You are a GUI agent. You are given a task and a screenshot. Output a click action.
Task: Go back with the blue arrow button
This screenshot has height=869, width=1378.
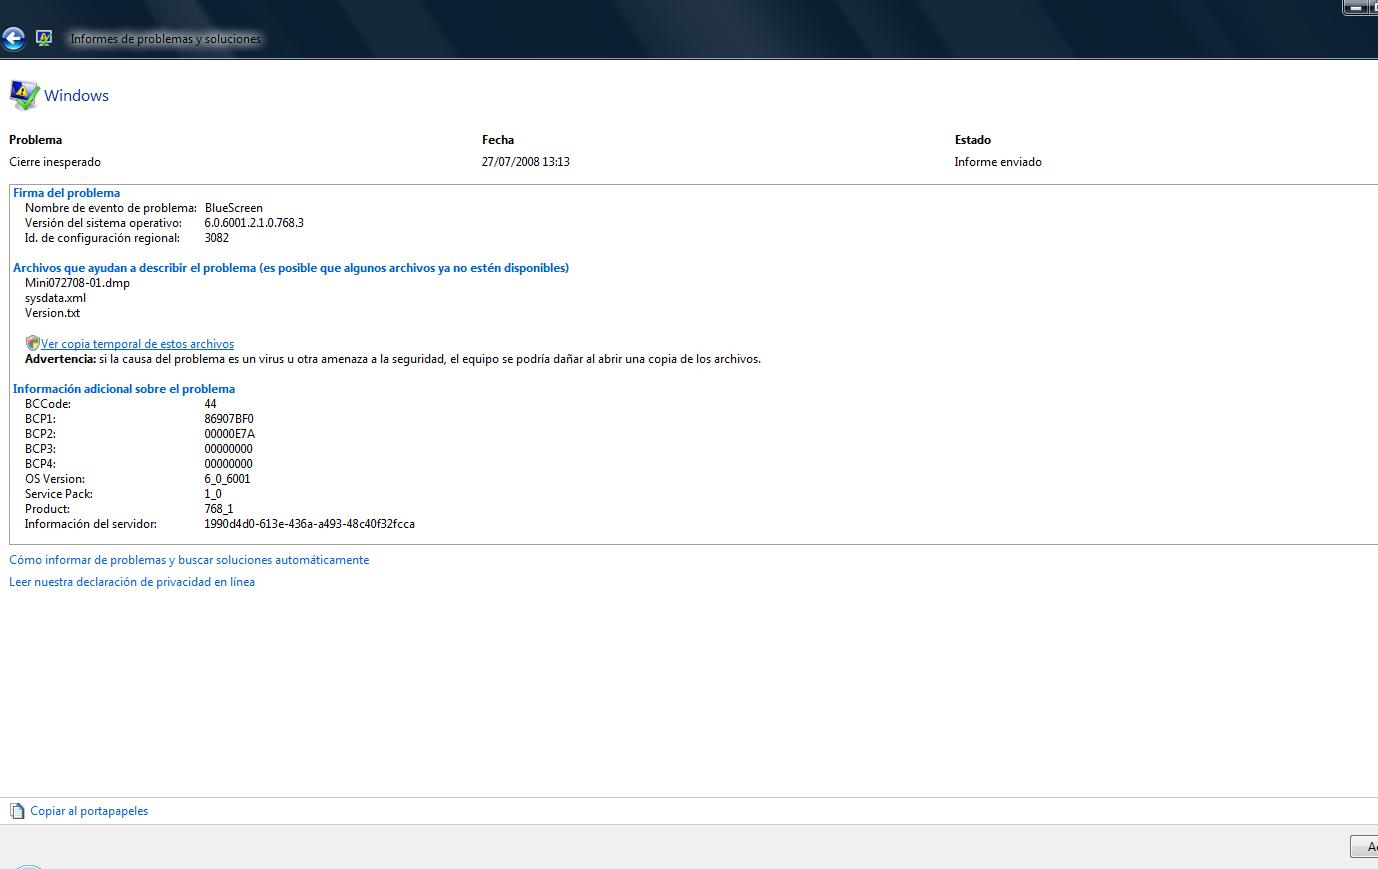pos(13,39)
